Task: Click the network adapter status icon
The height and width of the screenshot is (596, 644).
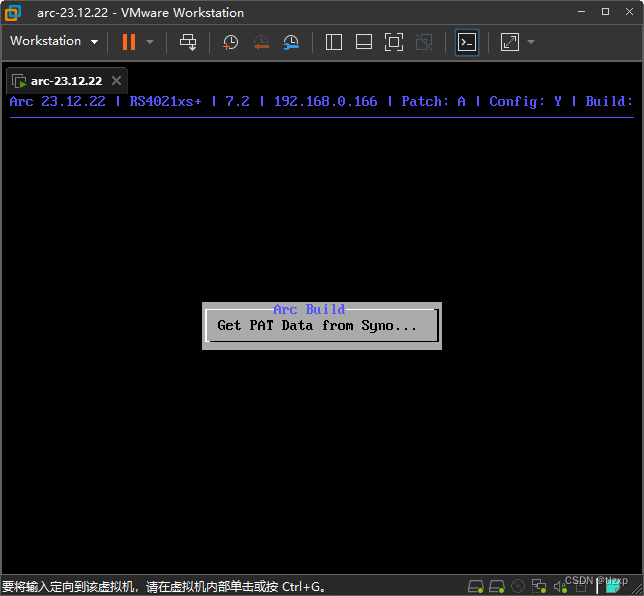Action: point(539,586)
